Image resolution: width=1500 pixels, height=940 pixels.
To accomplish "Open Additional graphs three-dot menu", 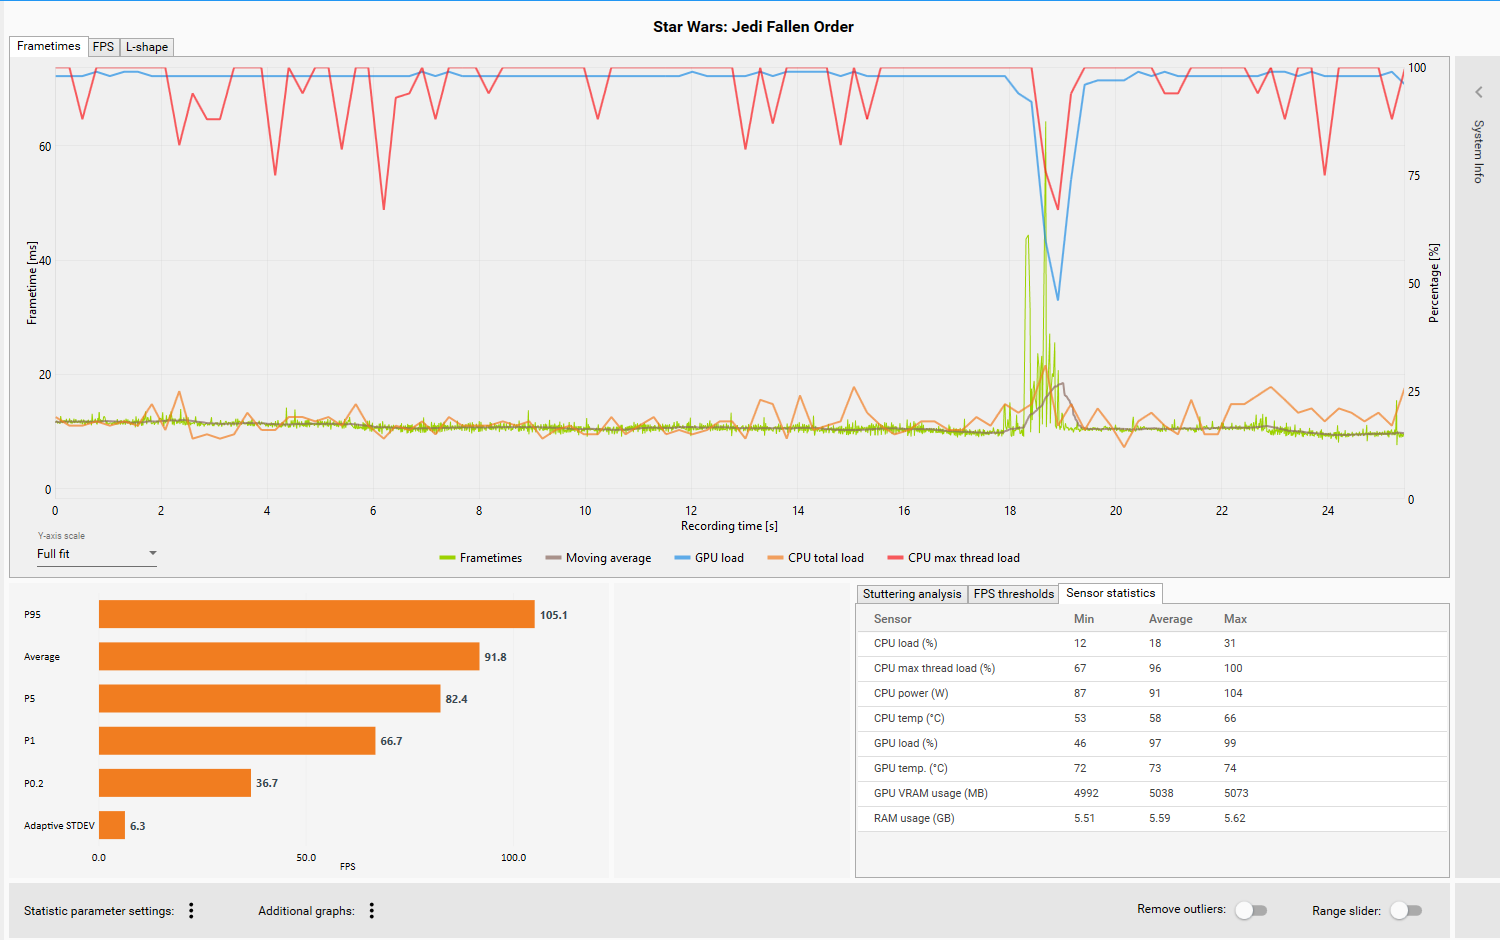I will (371, 911).
